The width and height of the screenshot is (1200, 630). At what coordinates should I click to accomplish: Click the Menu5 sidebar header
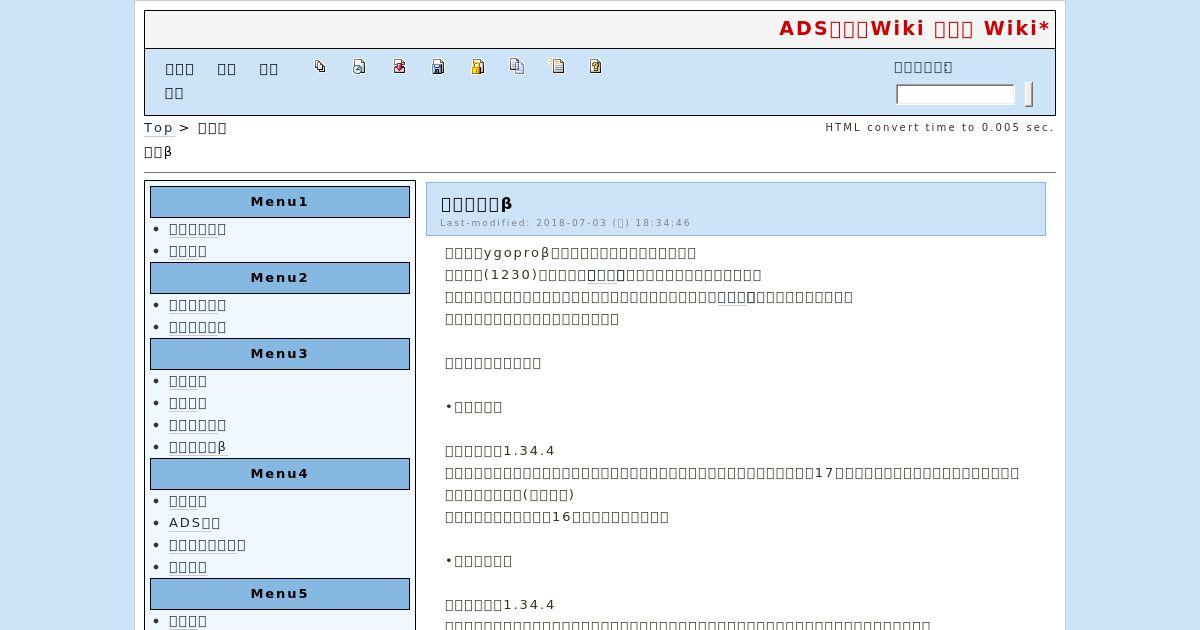point(280,594)
